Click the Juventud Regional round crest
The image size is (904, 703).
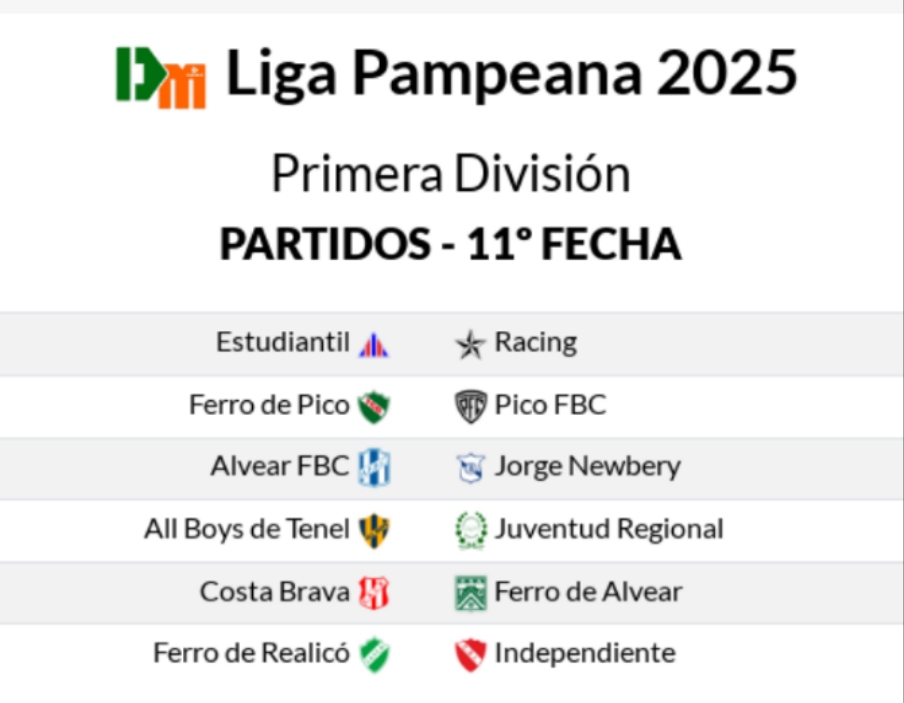click(470, 530)
